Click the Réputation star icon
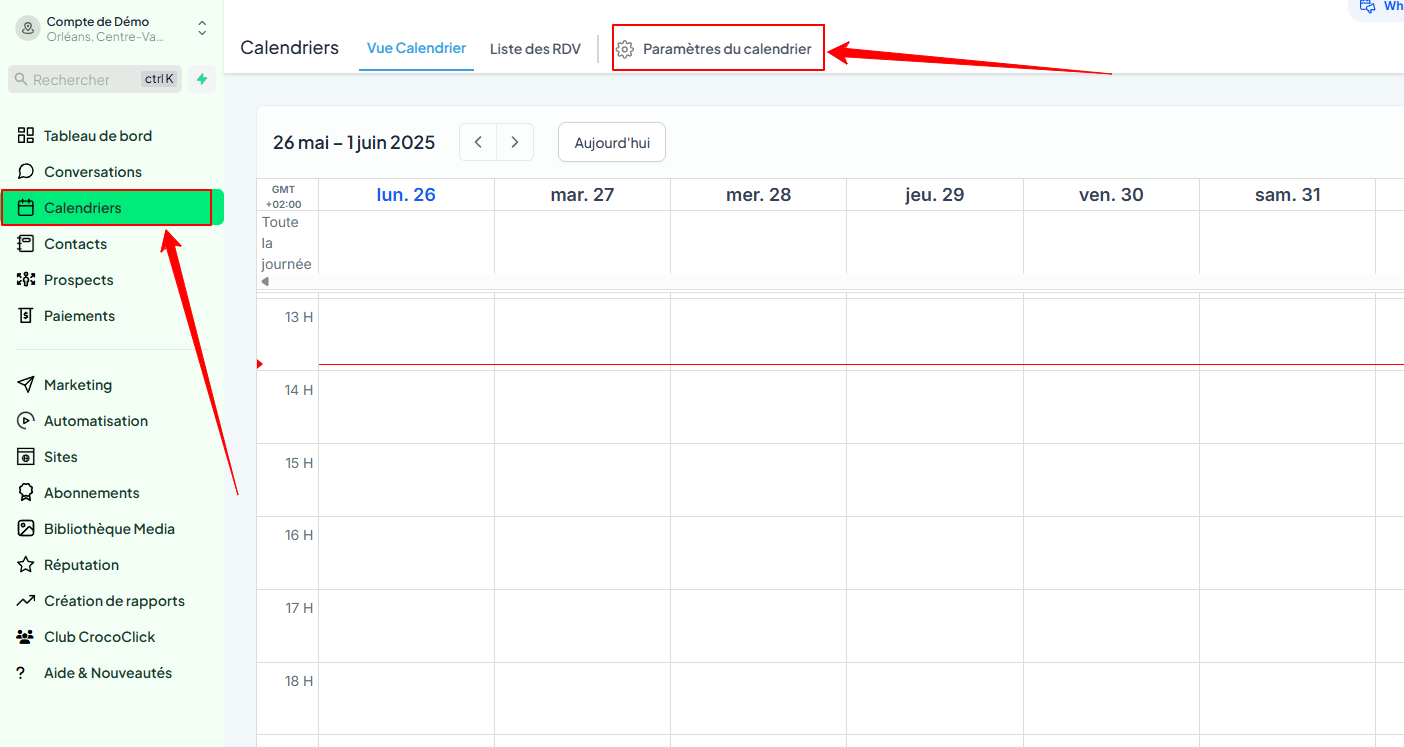Image resolution: width=1404 pixels, height=747 pixels. pyautogui.click(x=26, y=565)
